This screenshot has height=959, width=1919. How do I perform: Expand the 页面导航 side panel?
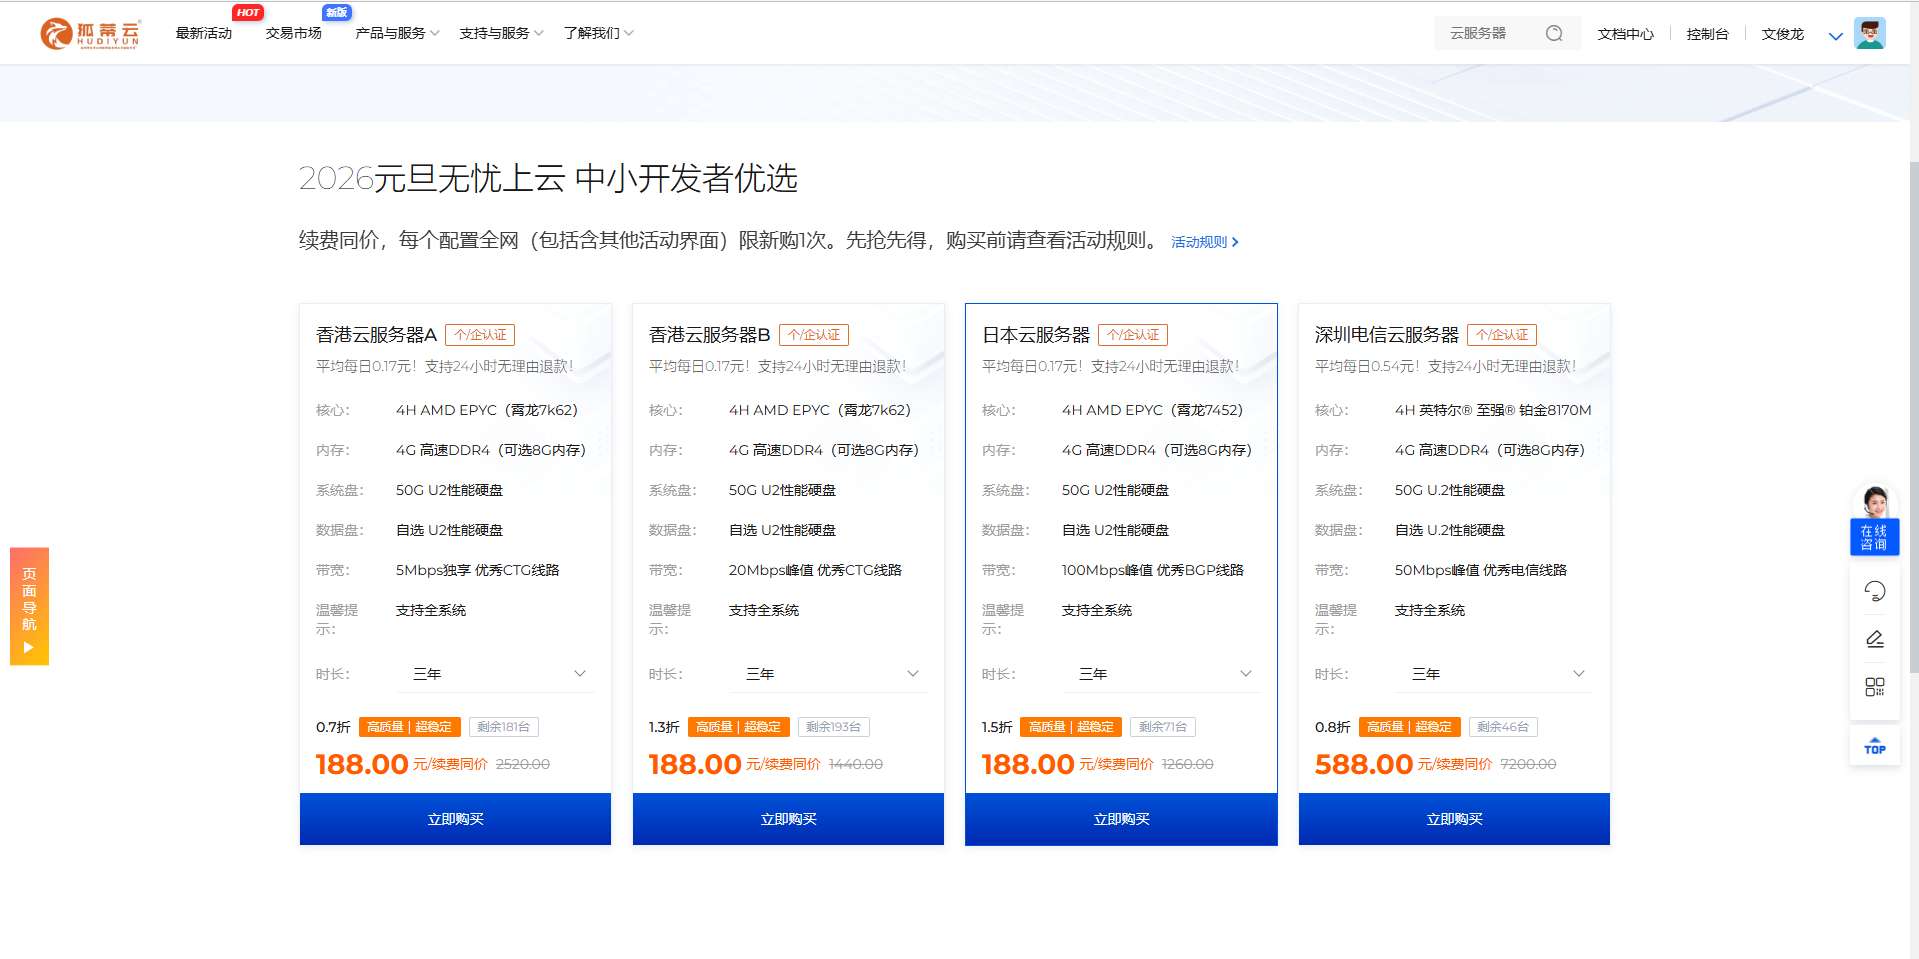click(x=29, y=606)
